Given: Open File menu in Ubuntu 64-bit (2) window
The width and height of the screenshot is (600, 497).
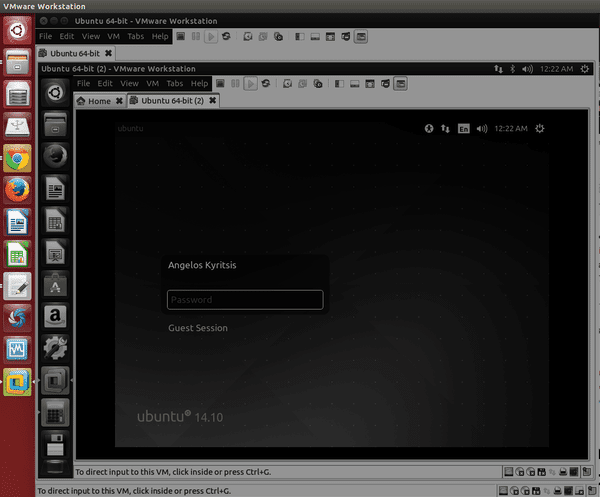Looking at the screenshot, I should tap(83, 83).
